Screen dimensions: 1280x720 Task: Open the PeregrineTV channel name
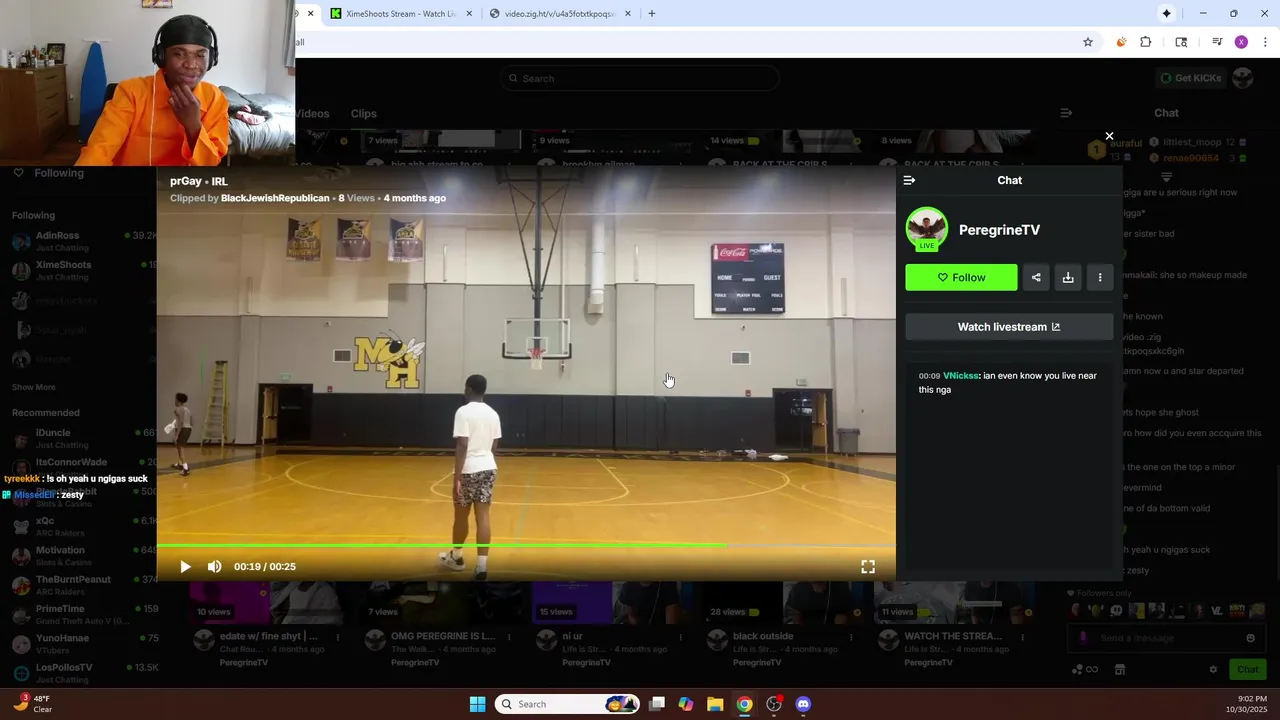tap(999, 230)
